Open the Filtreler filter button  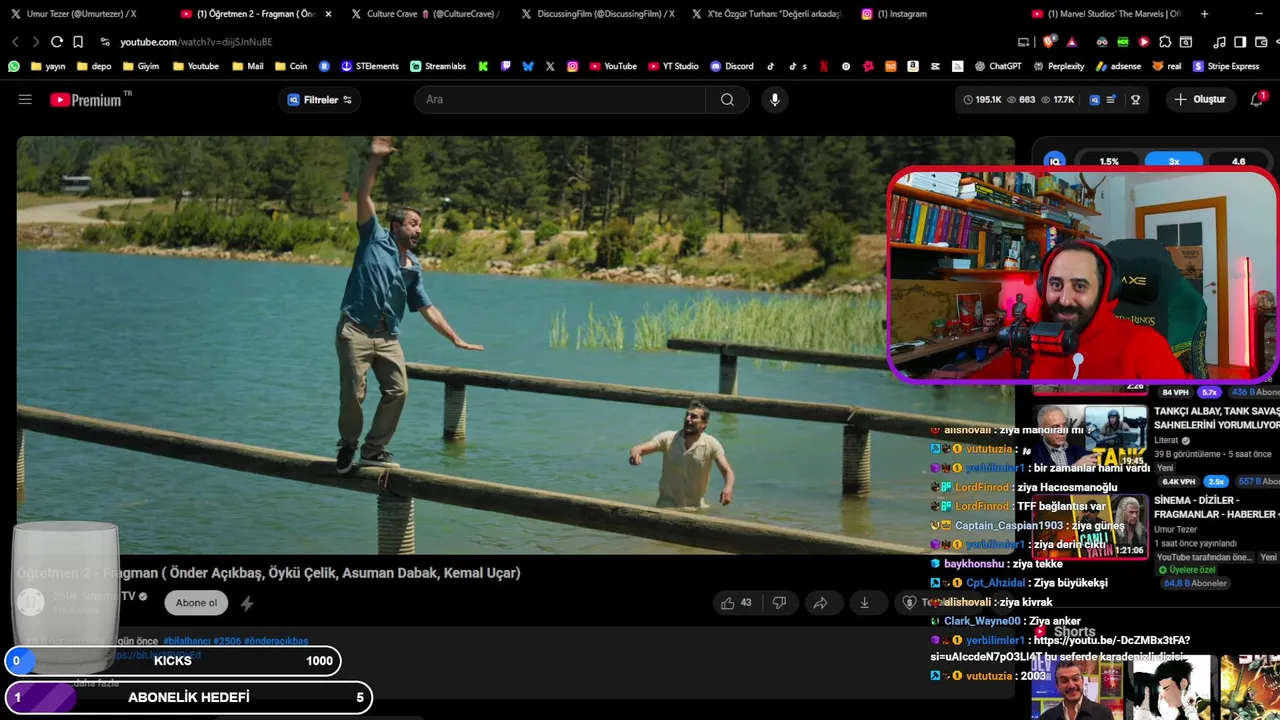pos(320,100)
